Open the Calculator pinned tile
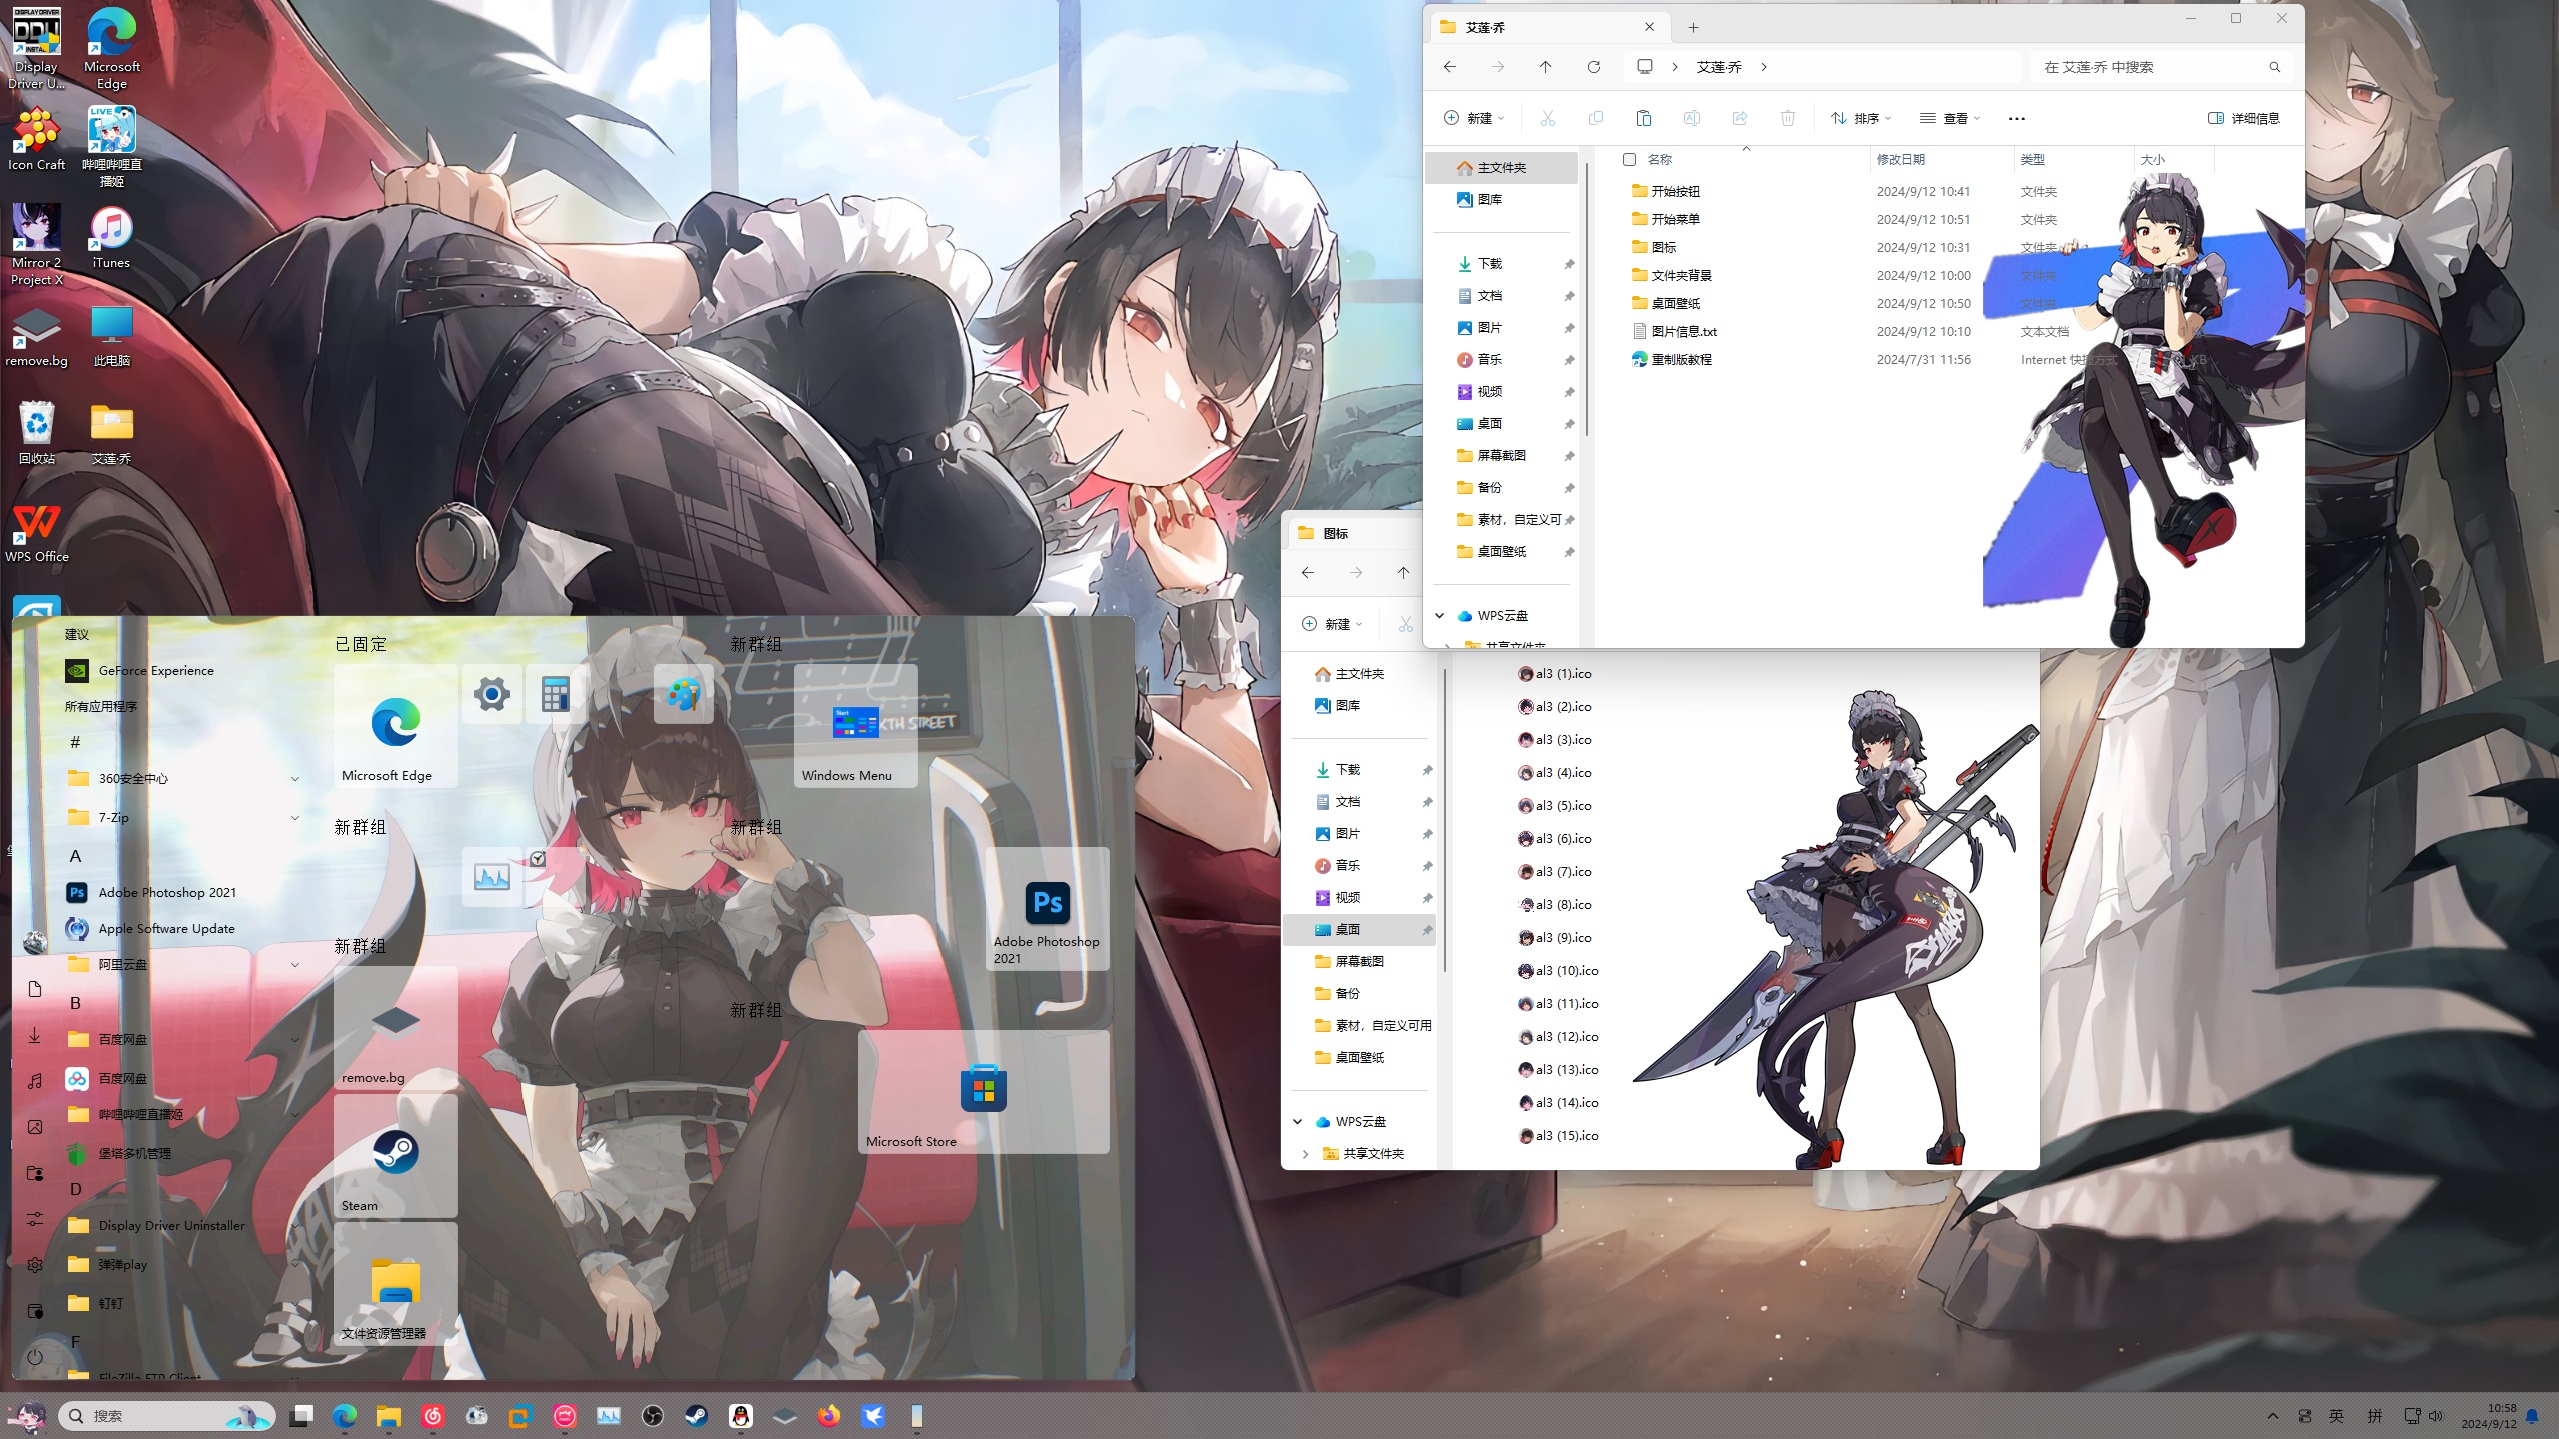 pyautogui.click(x=556, y=693)
